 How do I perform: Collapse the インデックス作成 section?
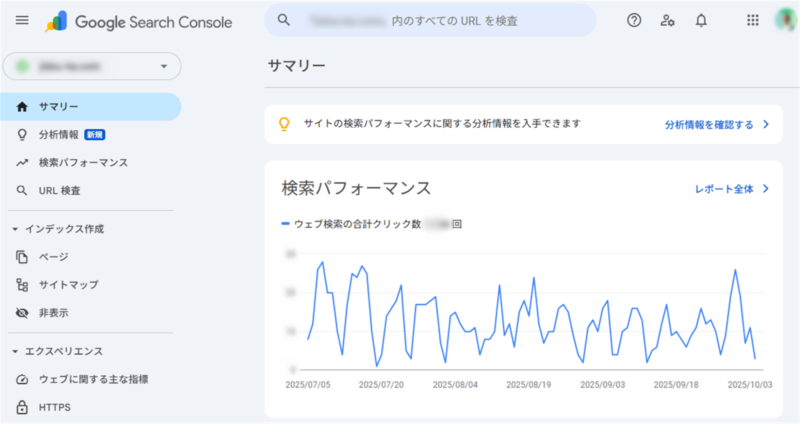15,229
